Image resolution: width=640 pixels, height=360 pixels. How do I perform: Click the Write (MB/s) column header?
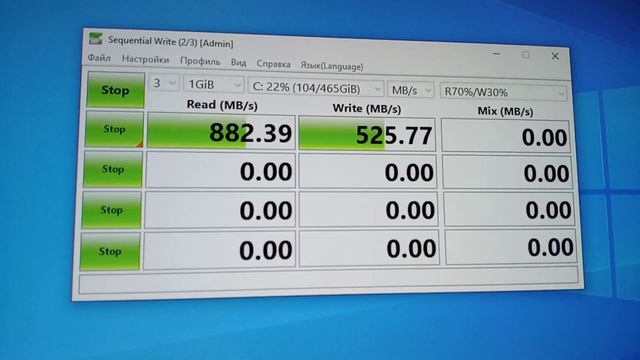(367, 109)
